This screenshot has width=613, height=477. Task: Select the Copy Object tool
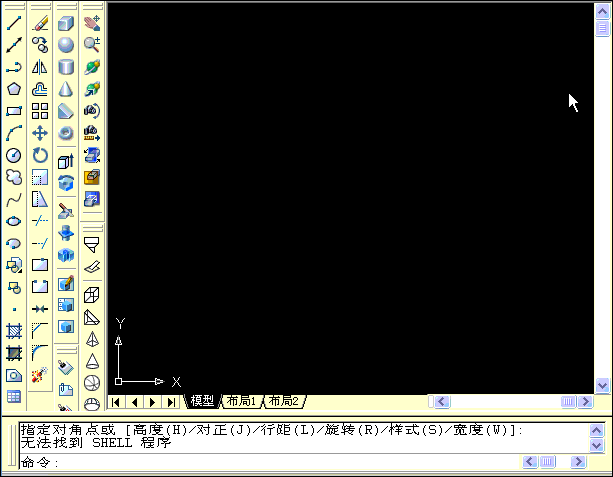point(40,45)
